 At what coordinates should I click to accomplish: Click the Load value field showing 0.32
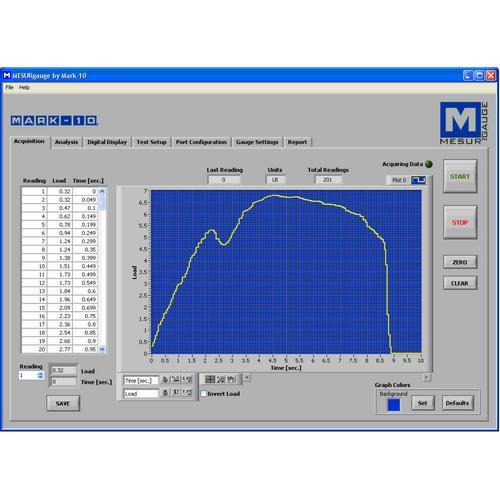click(x=63, y=370)
